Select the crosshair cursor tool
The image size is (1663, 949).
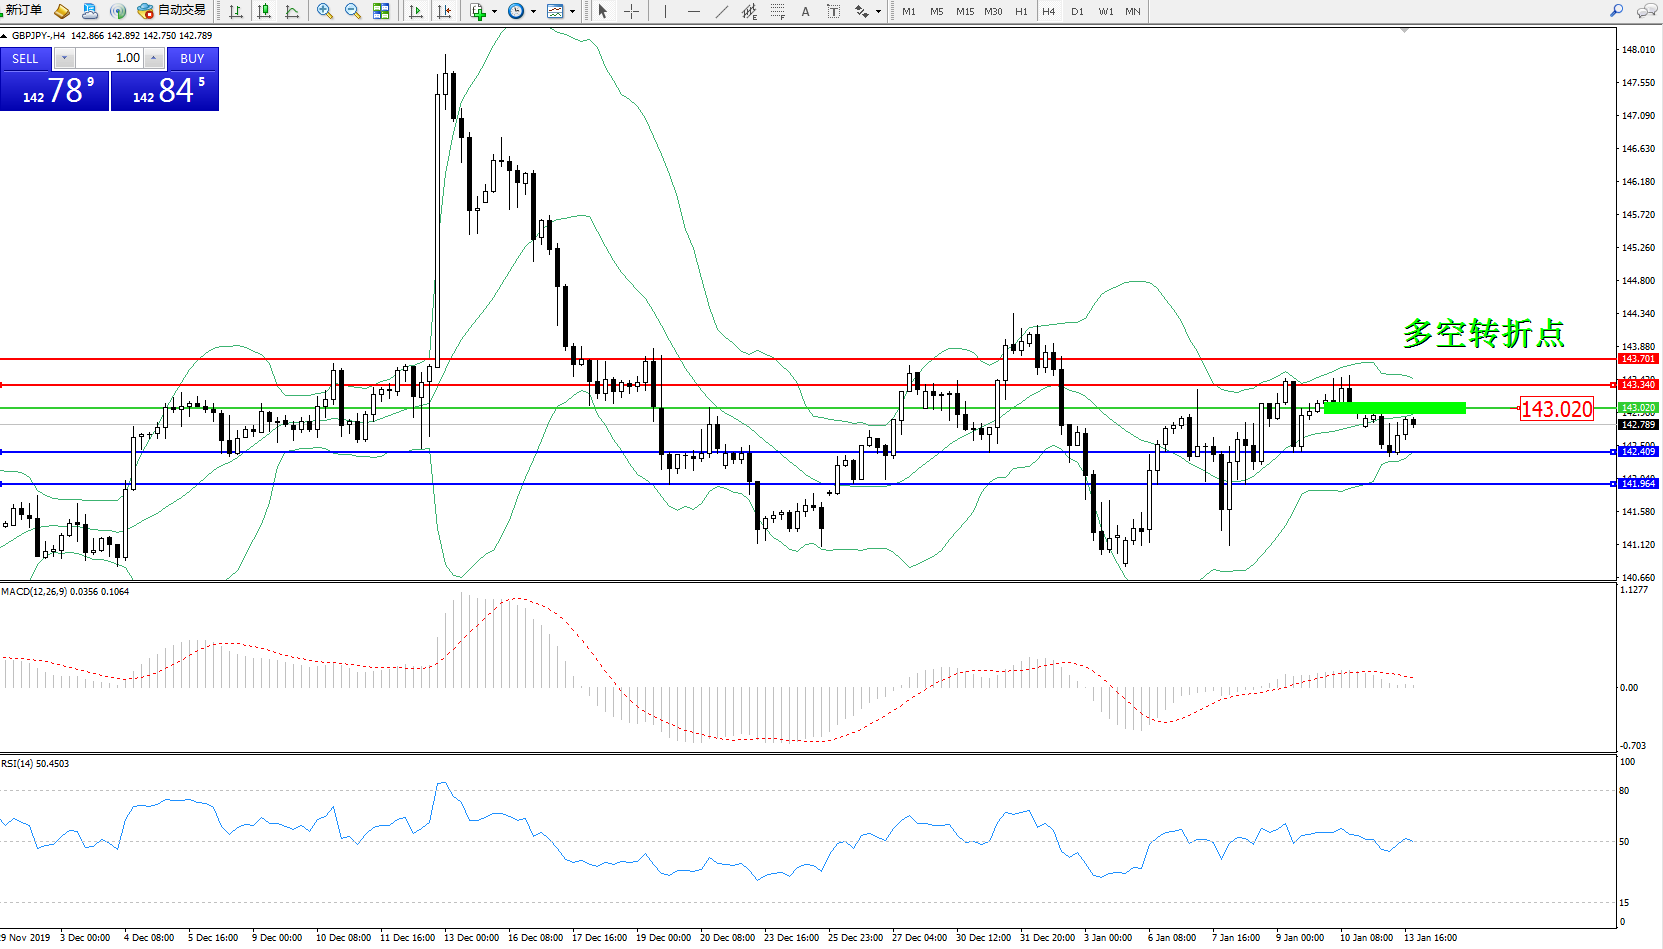[632, 11]
